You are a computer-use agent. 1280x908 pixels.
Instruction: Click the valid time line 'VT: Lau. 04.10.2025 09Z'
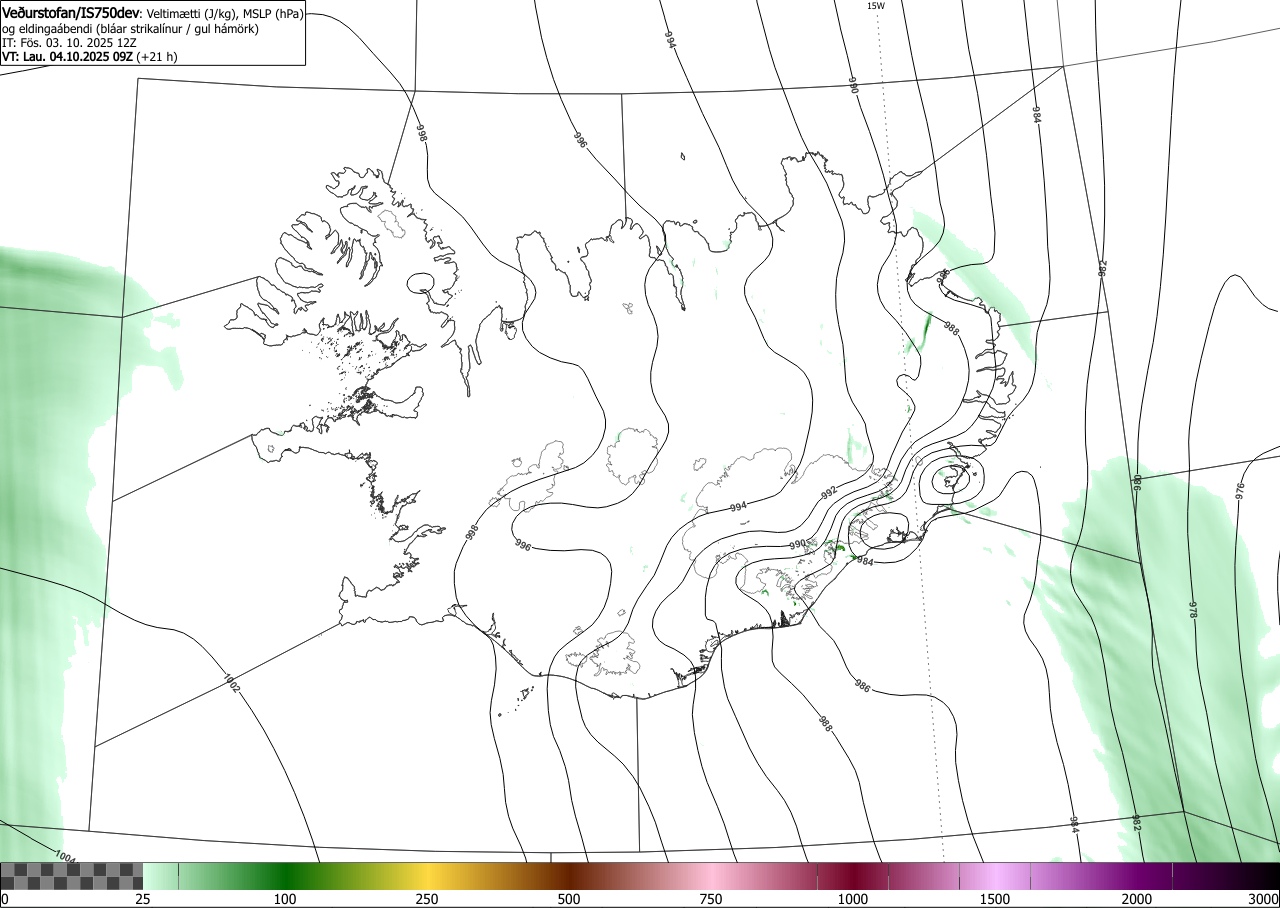pos(68,57)
